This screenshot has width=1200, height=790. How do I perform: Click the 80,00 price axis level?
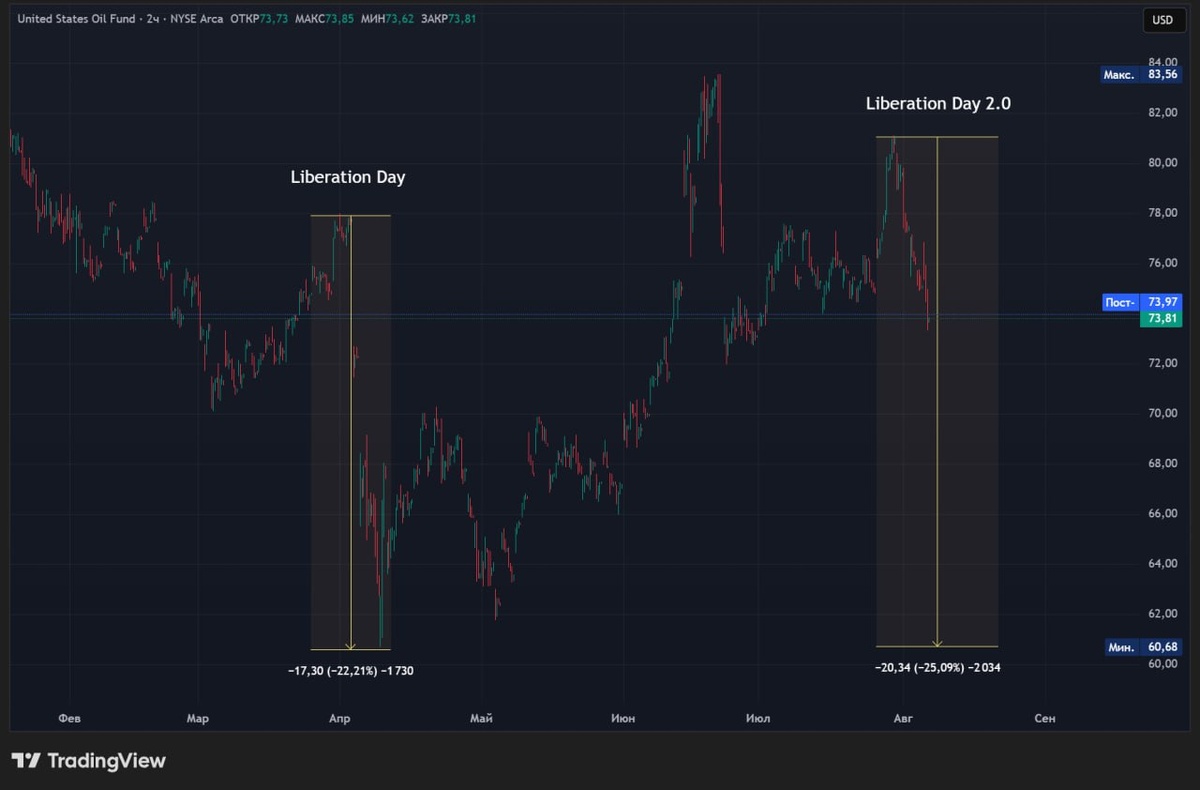1161,162
